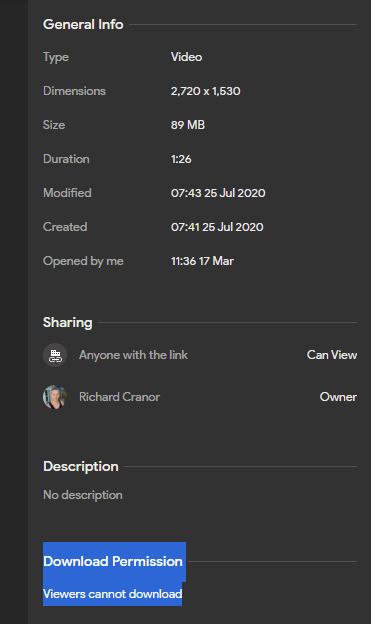Click the link icon beside Anyone with the link
Image resolution: width=371 pixels, height=624 pixels.
pos(55,355)
